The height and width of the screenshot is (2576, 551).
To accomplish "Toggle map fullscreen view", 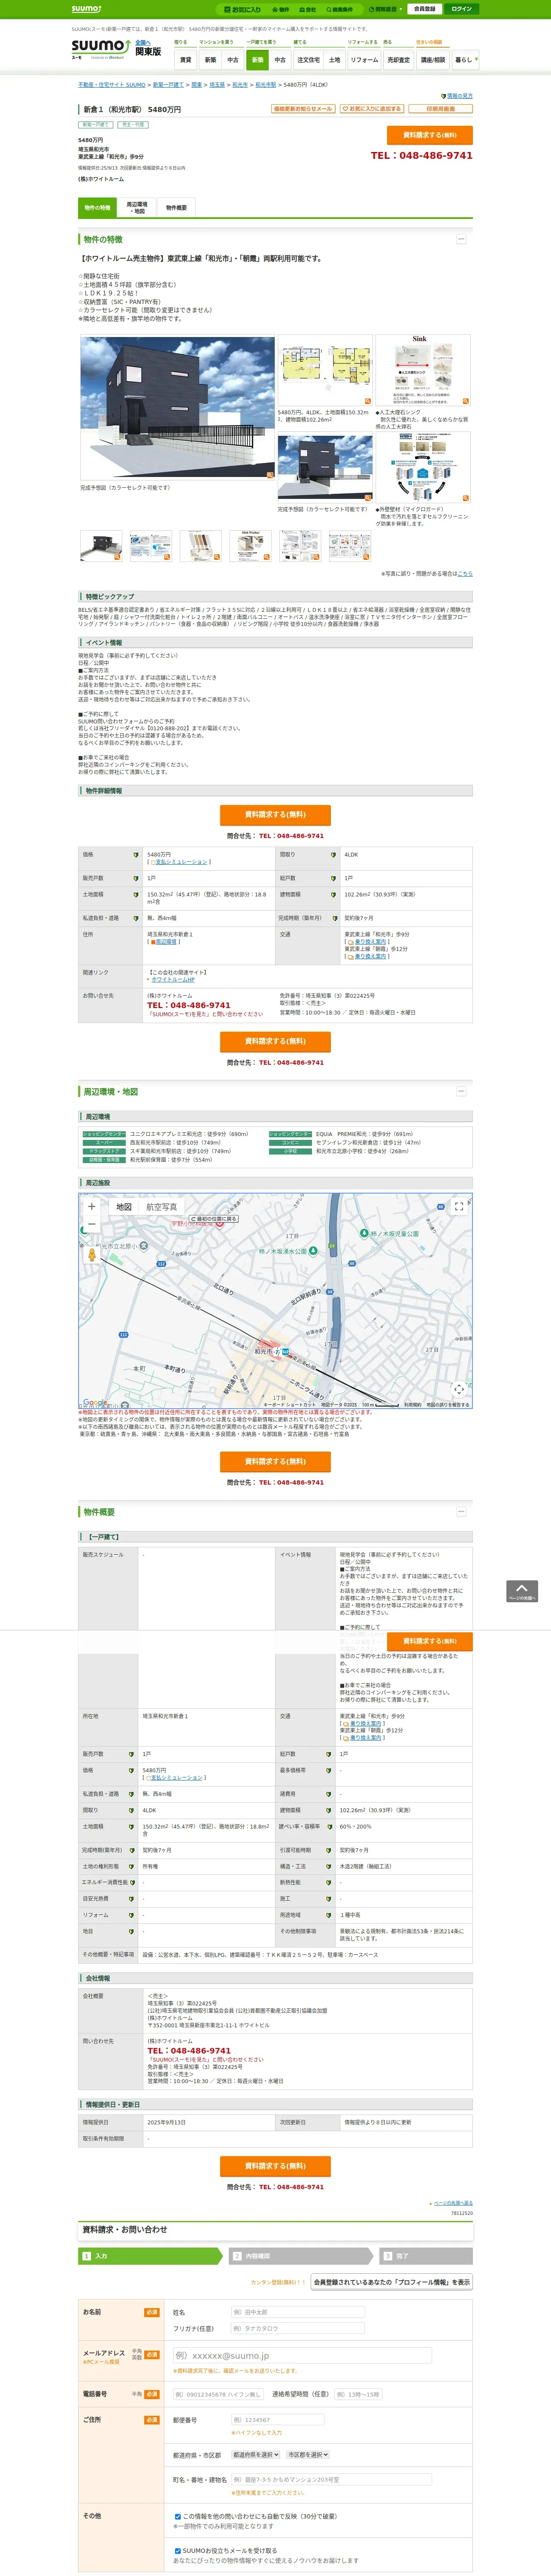I will [x=459, y=1206].
